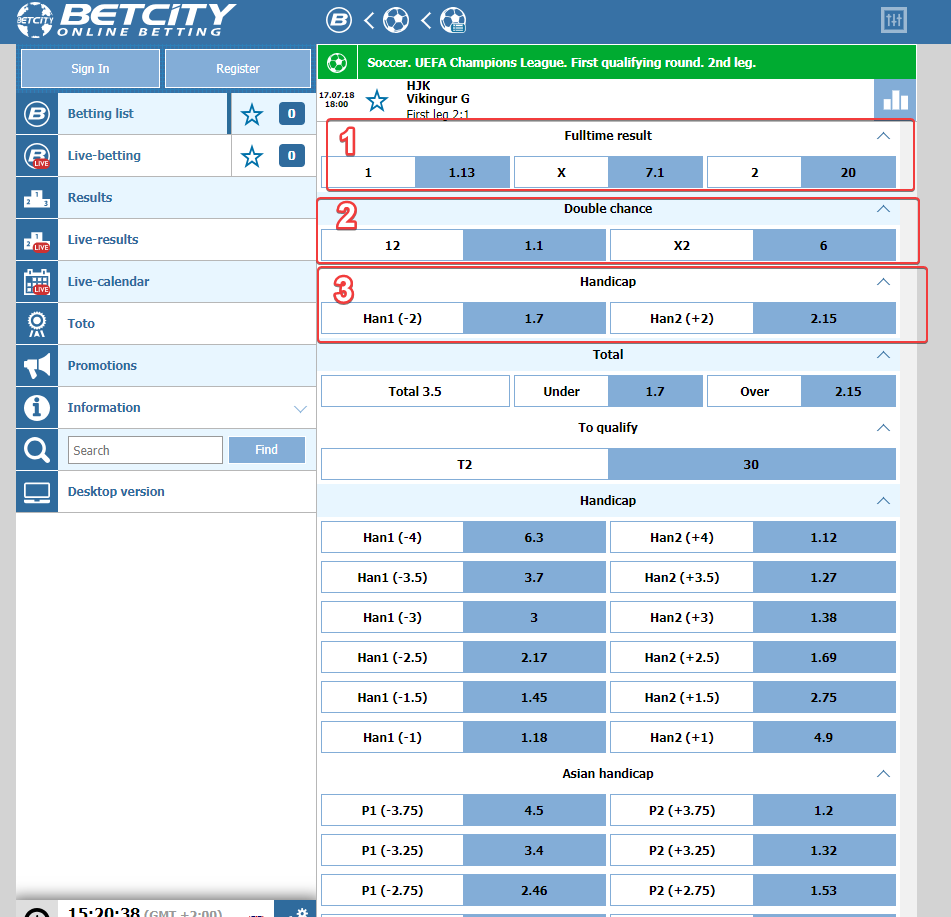Click the Promotions megaphone icon

(x=37, y=366)
